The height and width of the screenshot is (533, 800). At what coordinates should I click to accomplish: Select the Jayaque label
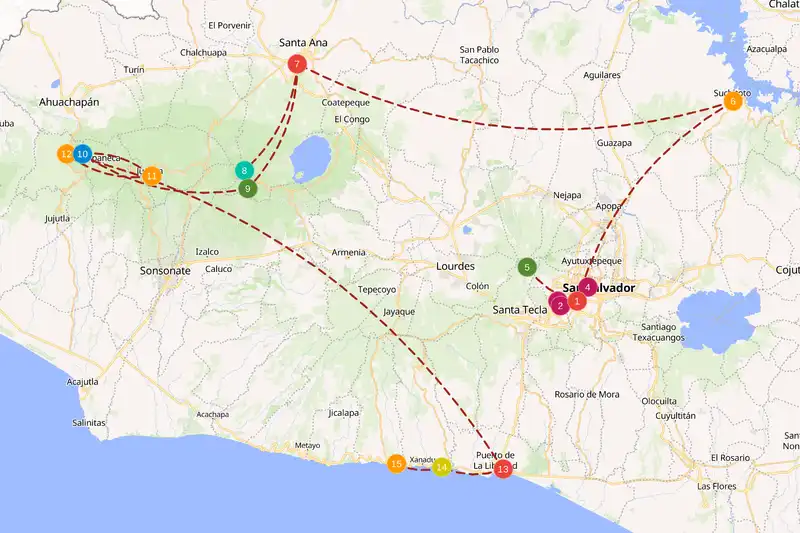pyautogui.click(x=399, y=312)
